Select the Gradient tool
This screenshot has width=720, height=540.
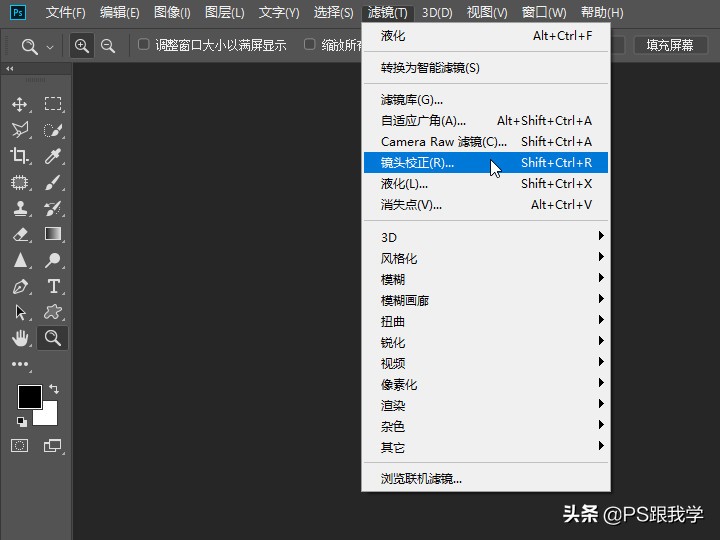(53, 234)
